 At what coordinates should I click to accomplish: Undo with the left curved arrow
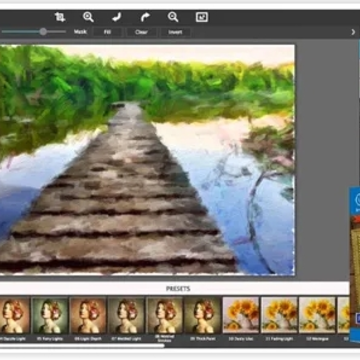(x=117, y=17)
